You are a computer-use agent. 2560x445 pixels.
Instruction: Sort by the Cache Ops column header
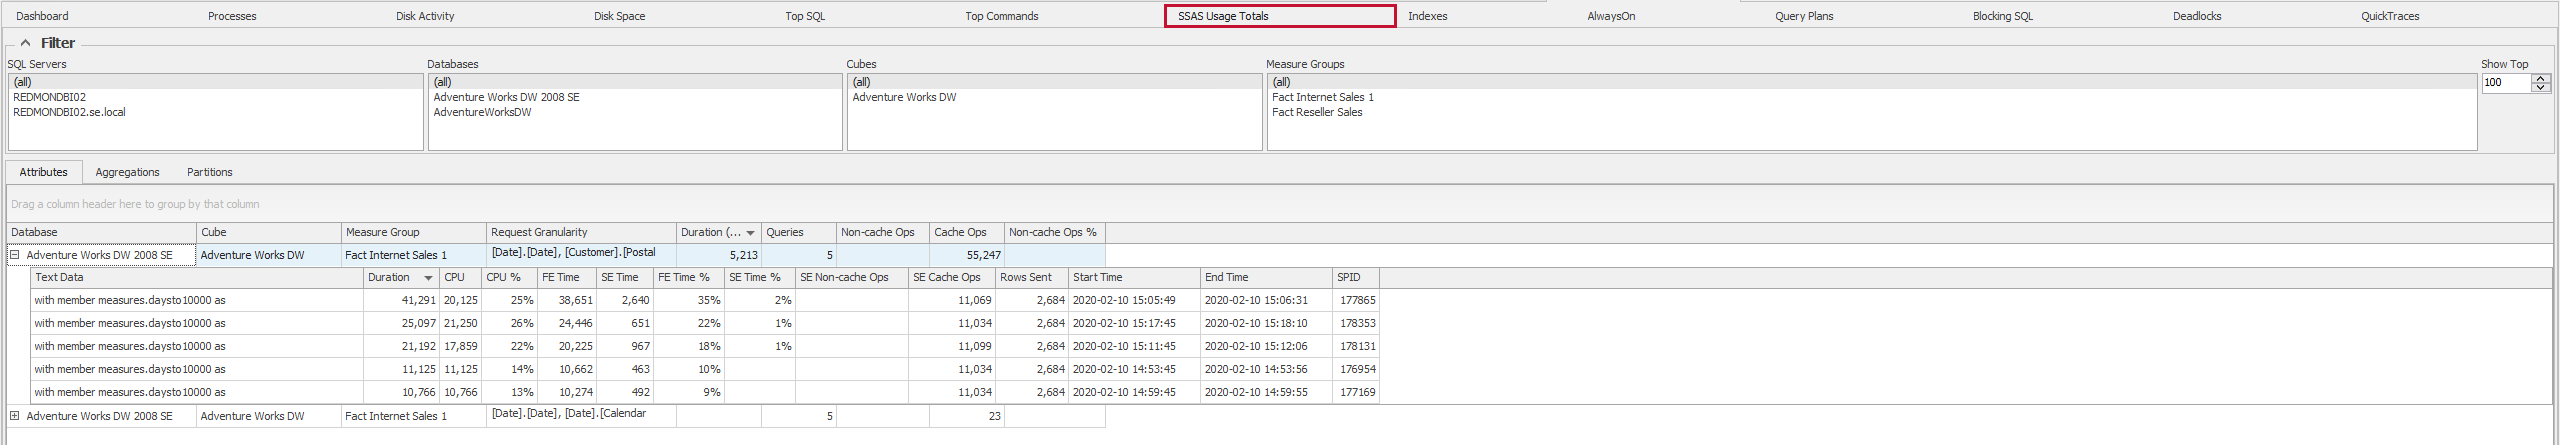point(967,232)
